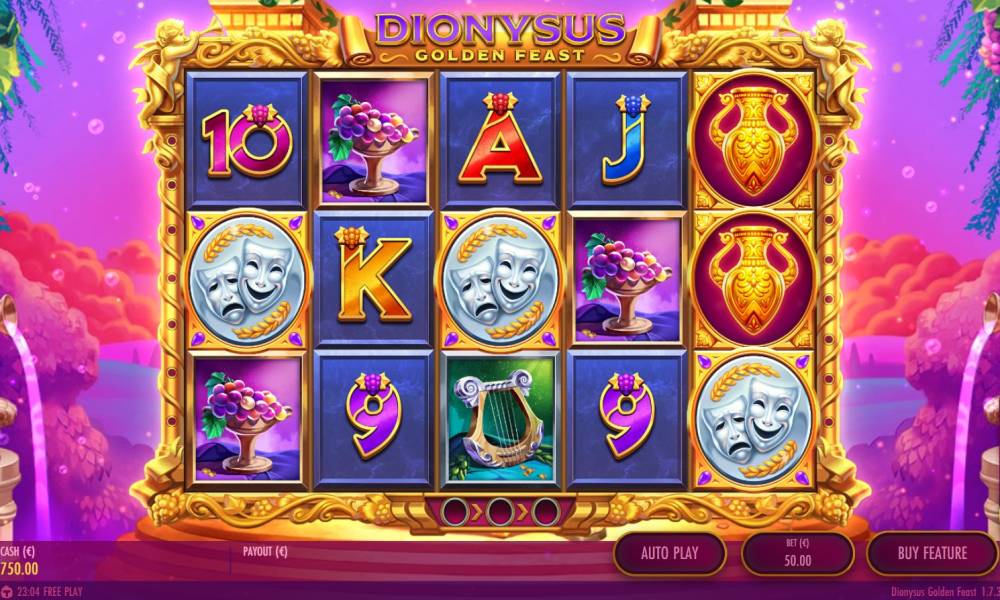Click the first circle indicator below reels
Screen dimensions: 1000x600
(455, 511)
